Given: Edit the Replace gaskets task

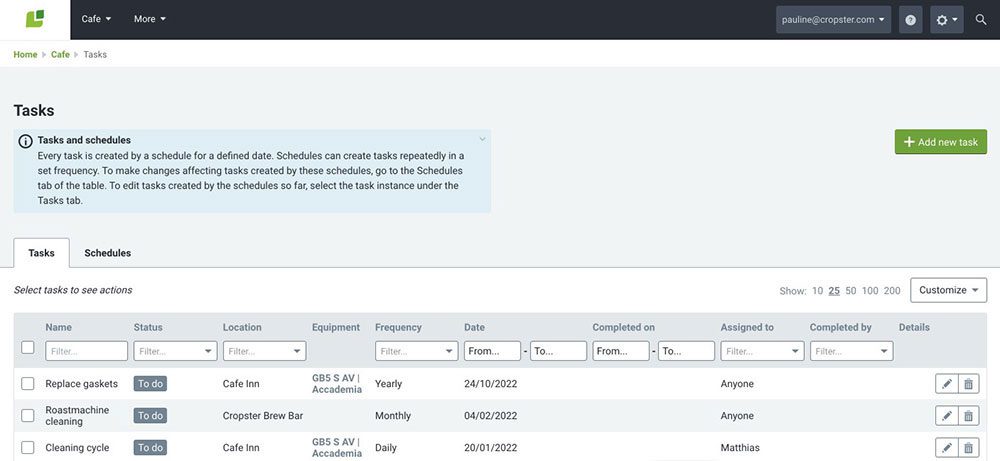Looking at the screenshot, I should (x=946, y=384).
